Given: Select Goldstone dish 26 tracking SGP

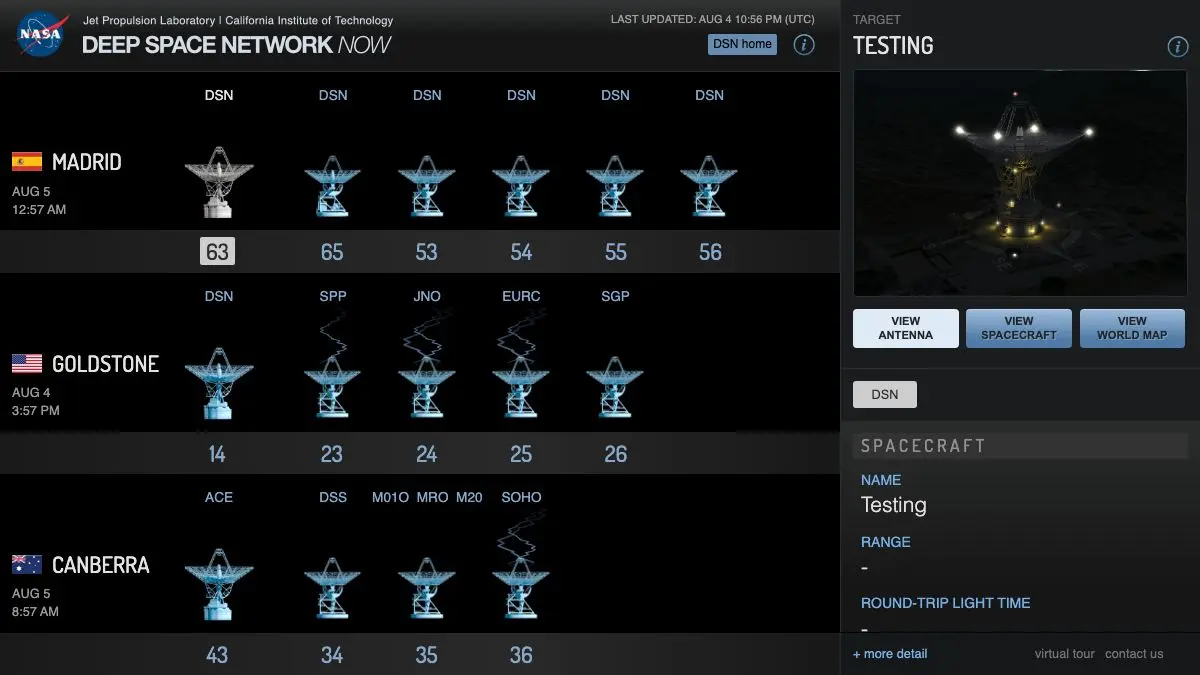Looking at the screenshot, I should click(615, 386).
